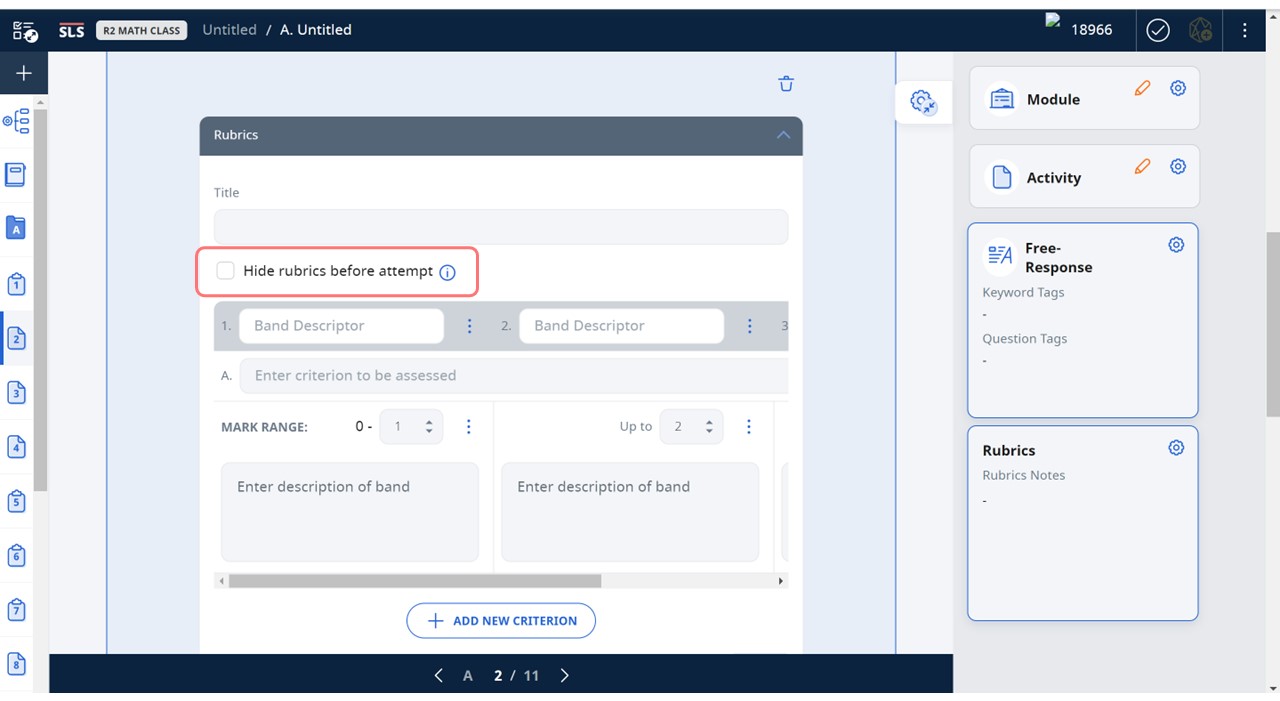Screen dimensions: 1280x701
Task: Open the vertical ellipsis menu in header
Action: click(x=1245, y=30)
